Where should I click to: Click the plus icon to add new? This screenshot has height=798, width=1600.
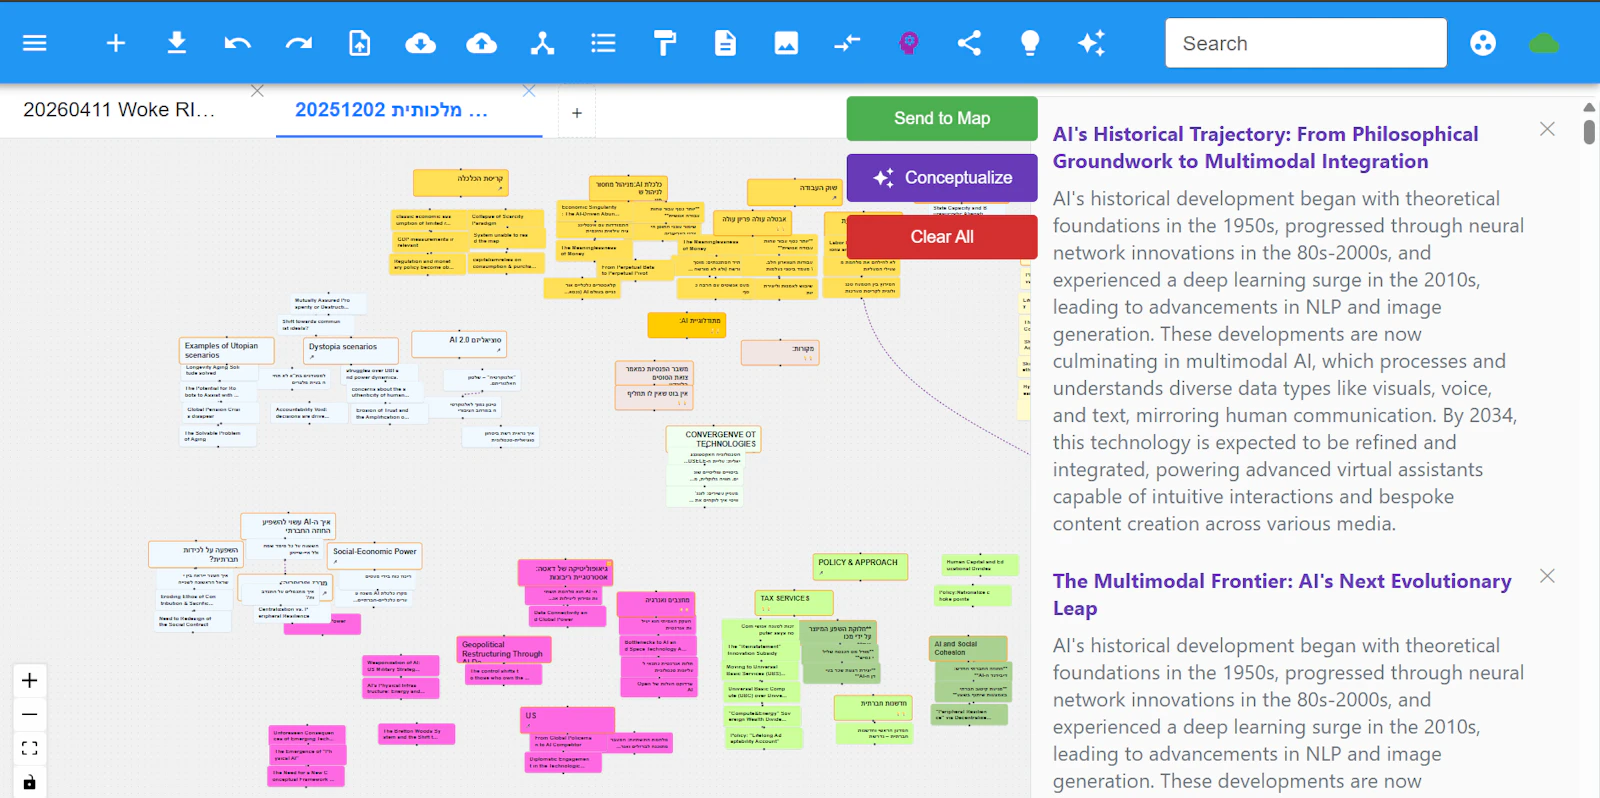(116, 43)
